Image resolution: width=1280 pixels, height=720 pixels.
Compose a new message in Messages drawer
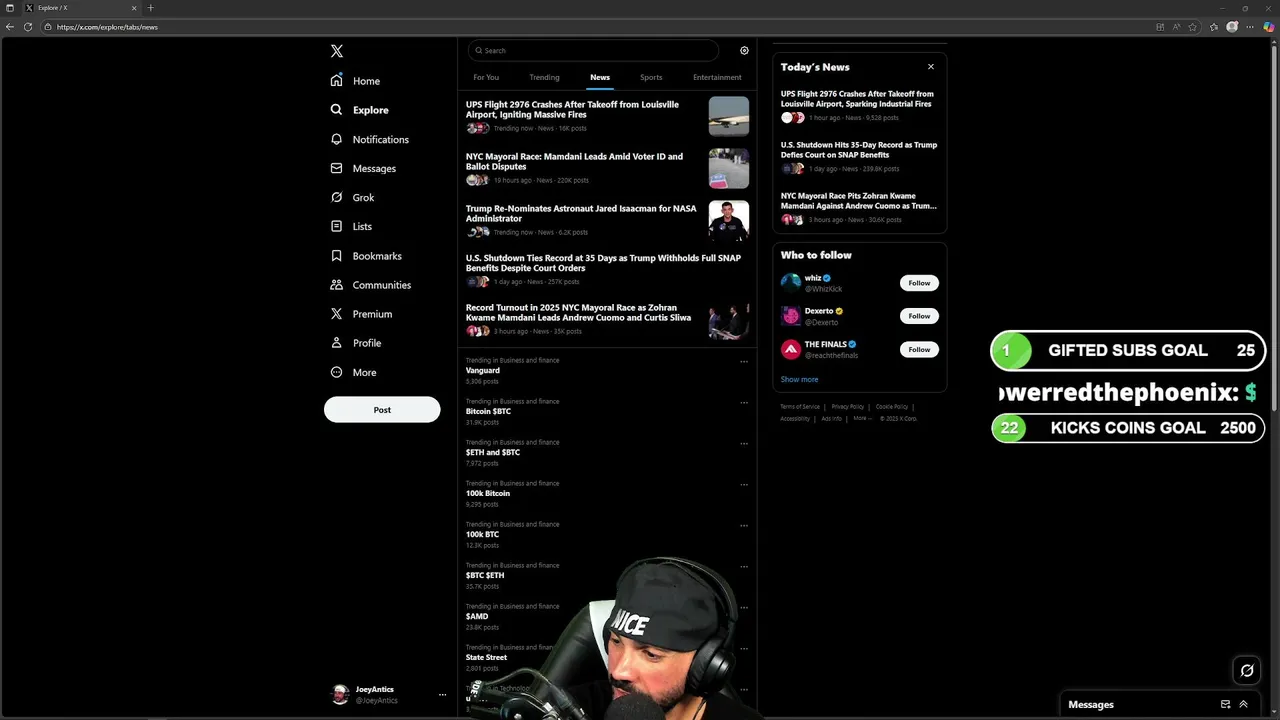click(x=1226, y=704)
